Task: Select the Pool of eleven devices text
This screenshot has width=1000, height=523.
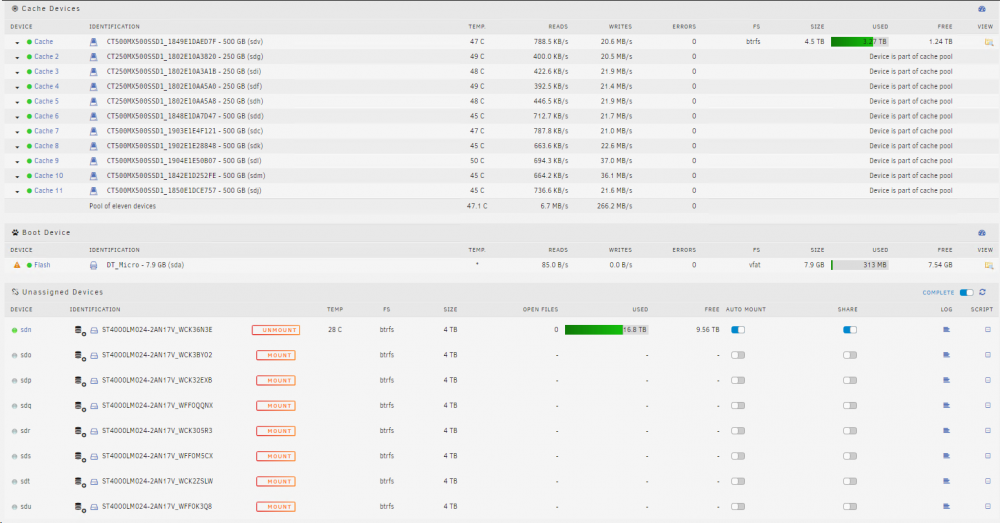Action: click(122, 206)
